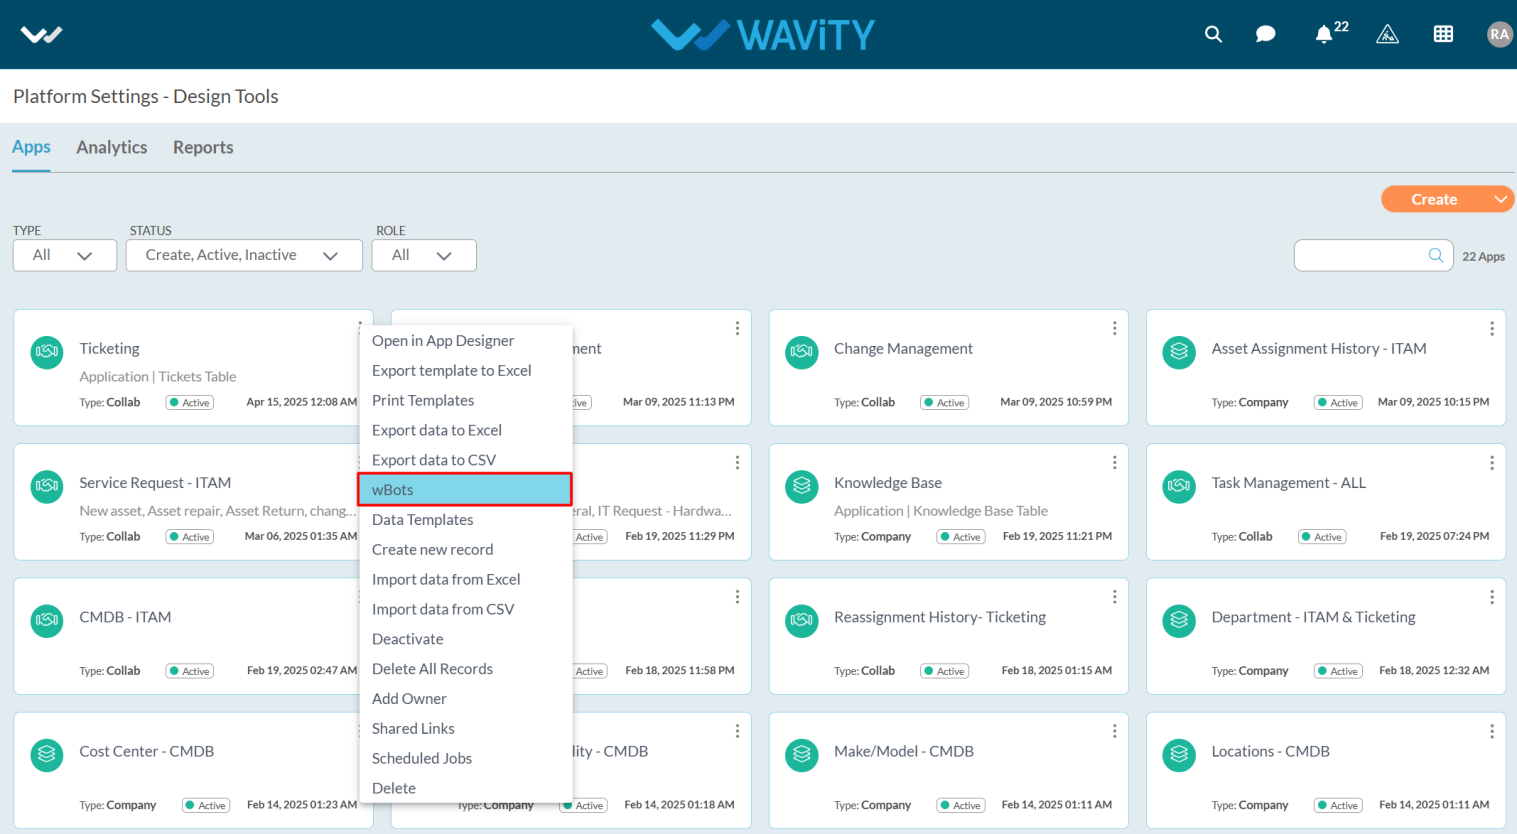Click the Reassignment History- Ticketing icon

(x=802, y=620)
